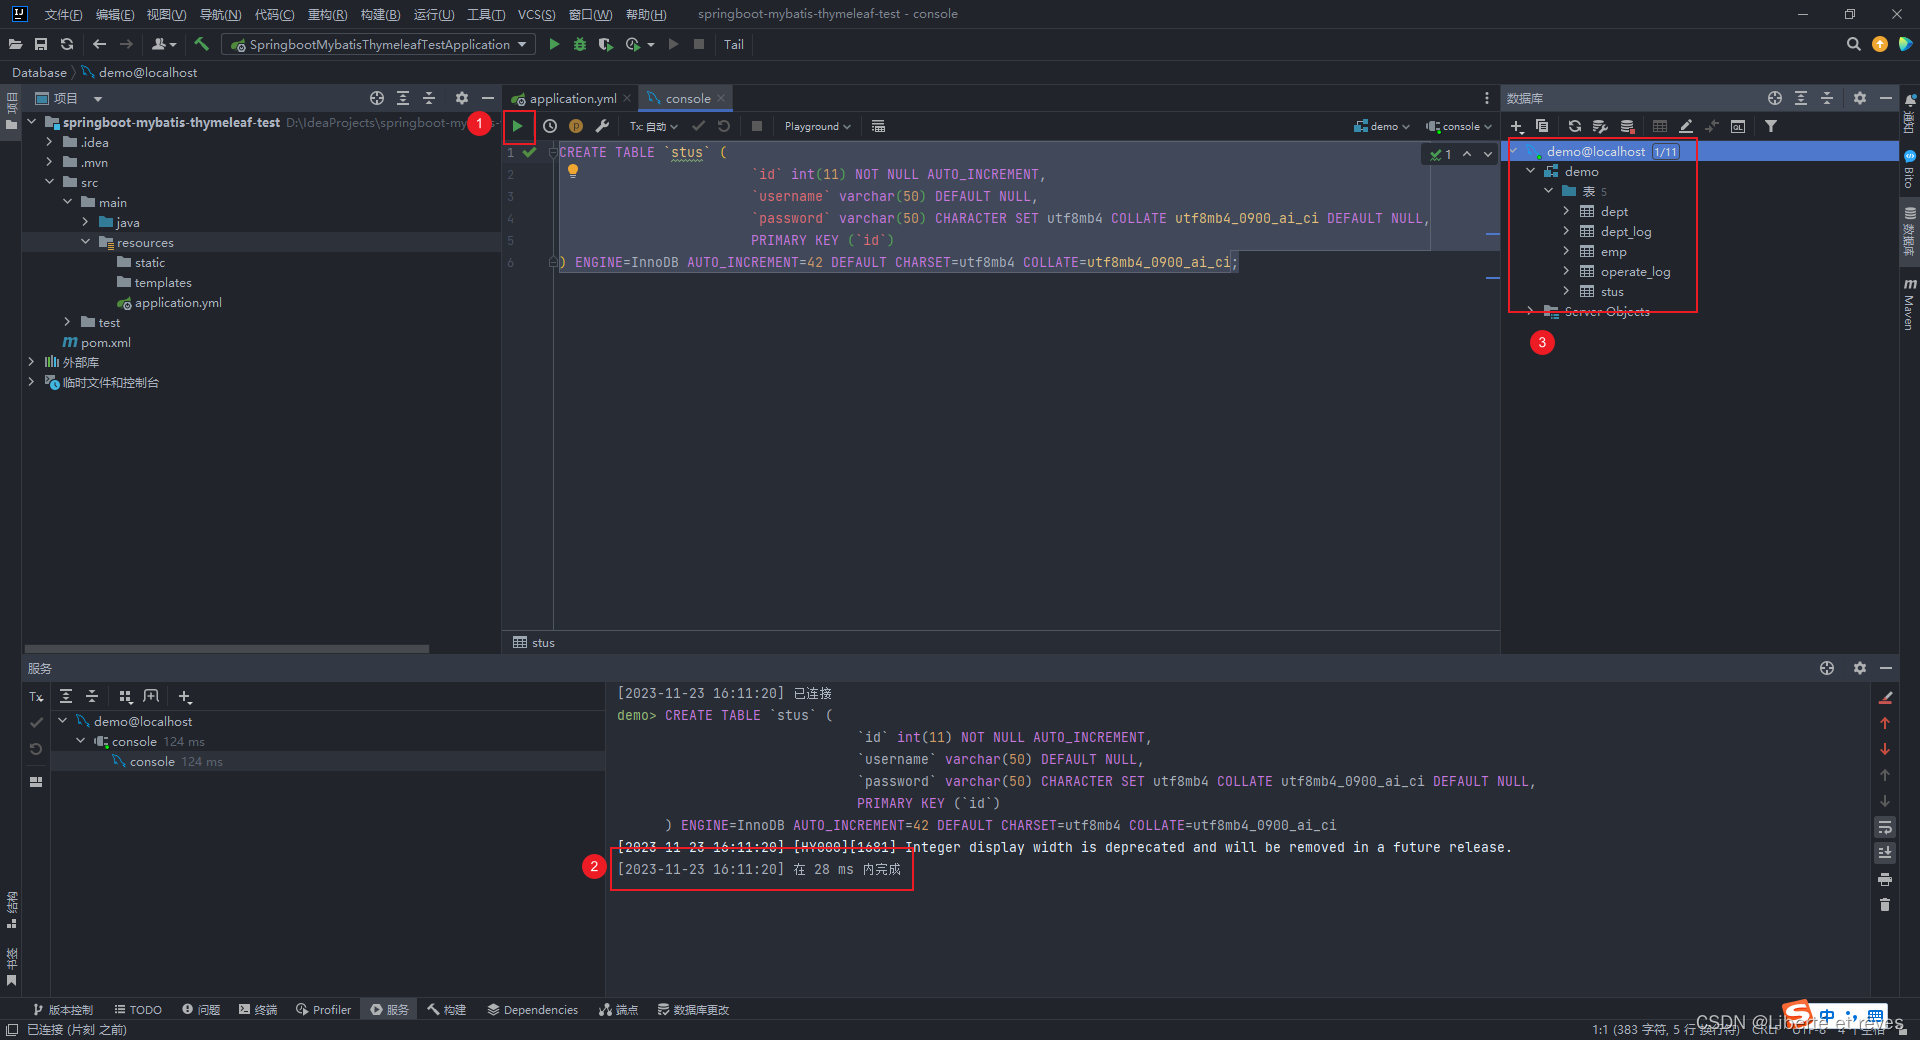The height and width of the screenshot is (1040, 1920).
Task: Open data source properties icon
Action: pos(1600,126)
